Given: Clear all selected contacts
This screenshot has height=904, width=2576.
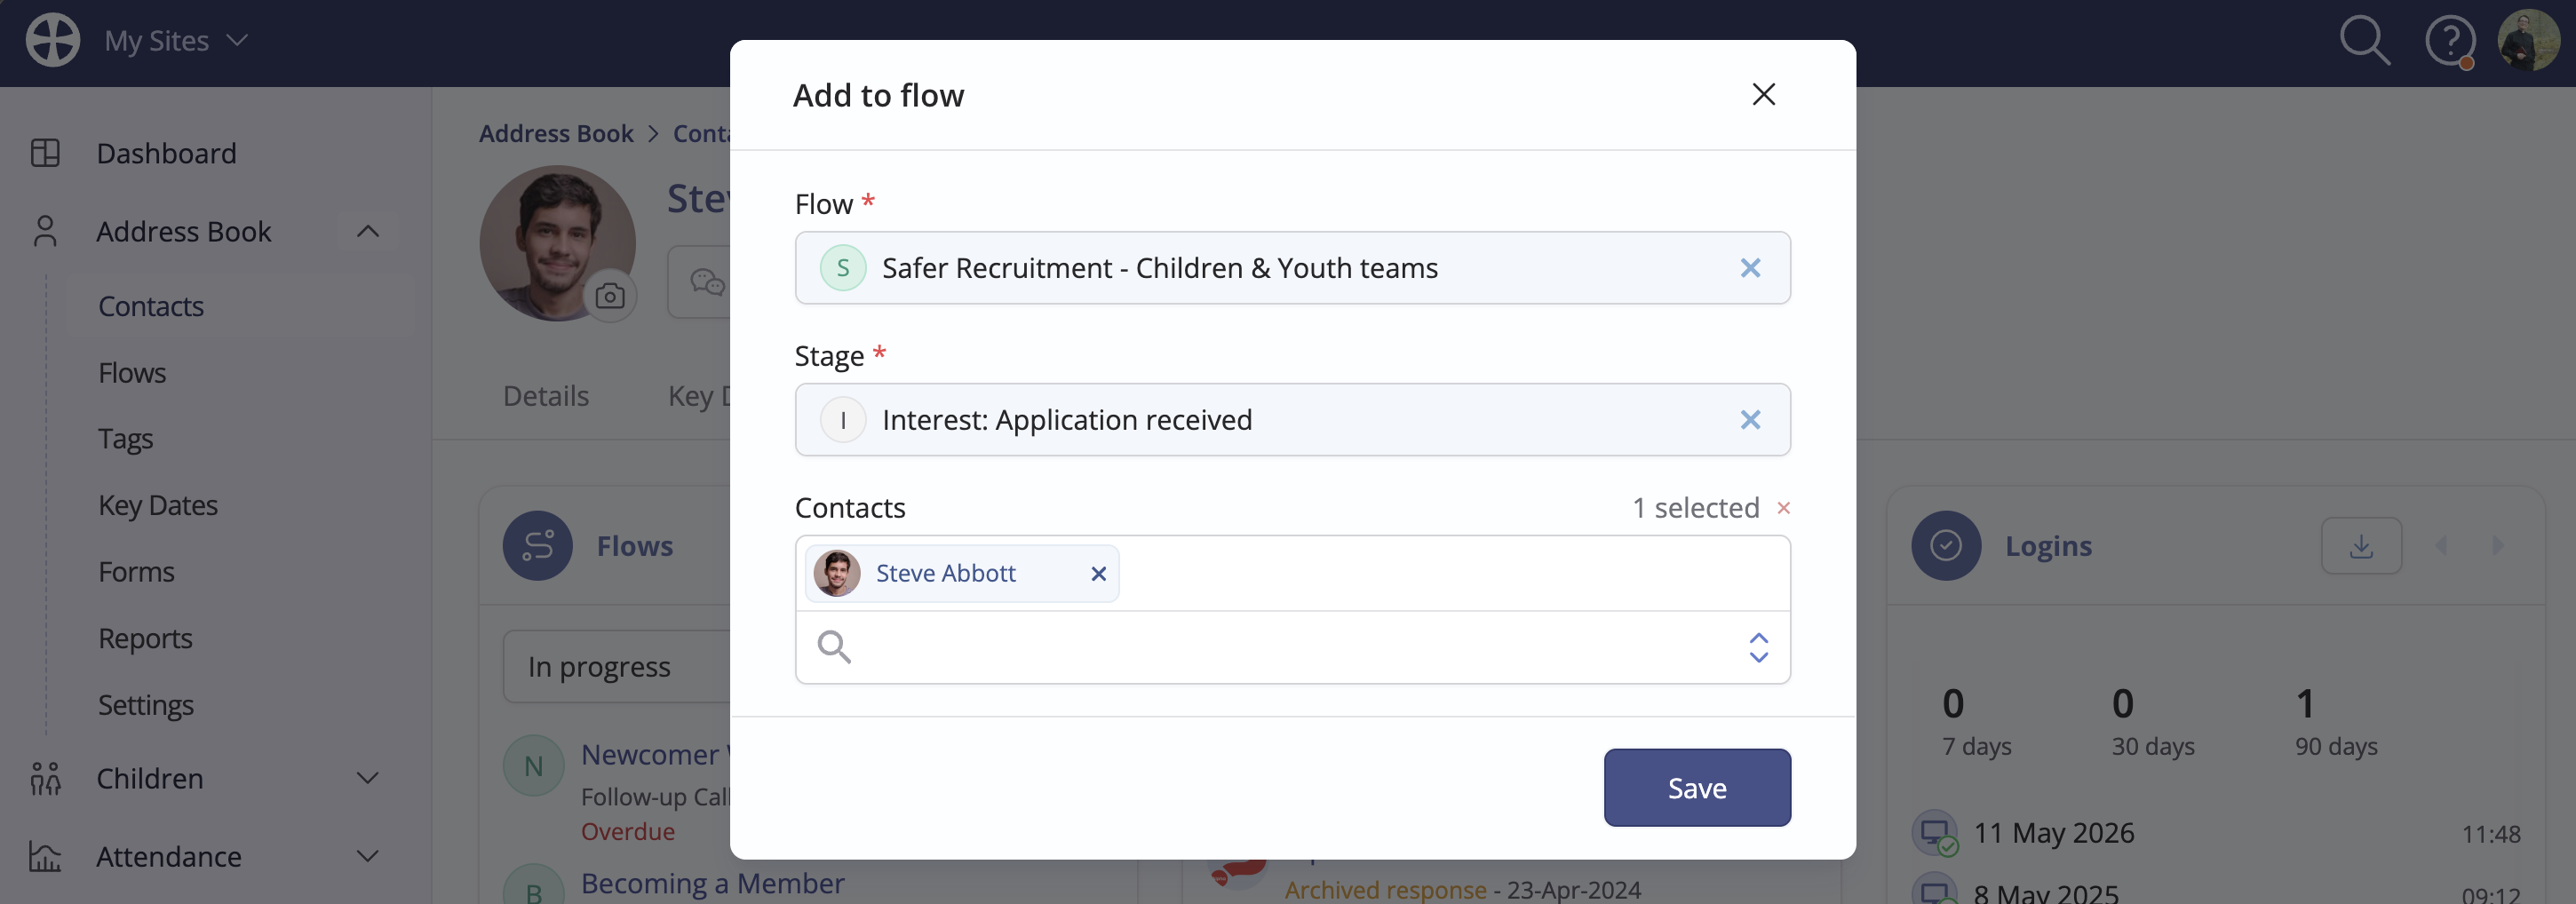Looking at the screenshot, I should coord(1783,508).
